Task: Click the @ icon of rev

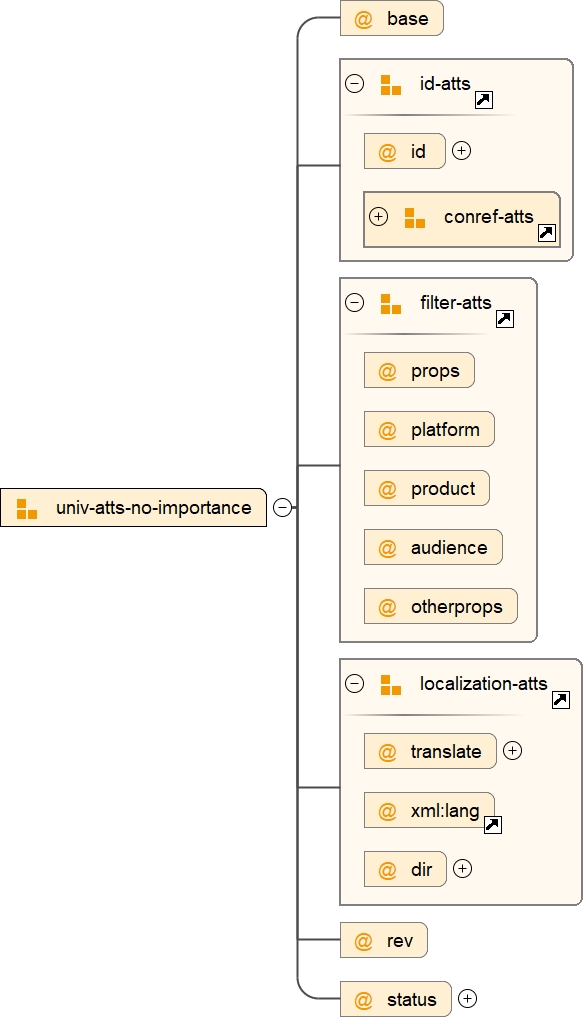Action: 363,941
